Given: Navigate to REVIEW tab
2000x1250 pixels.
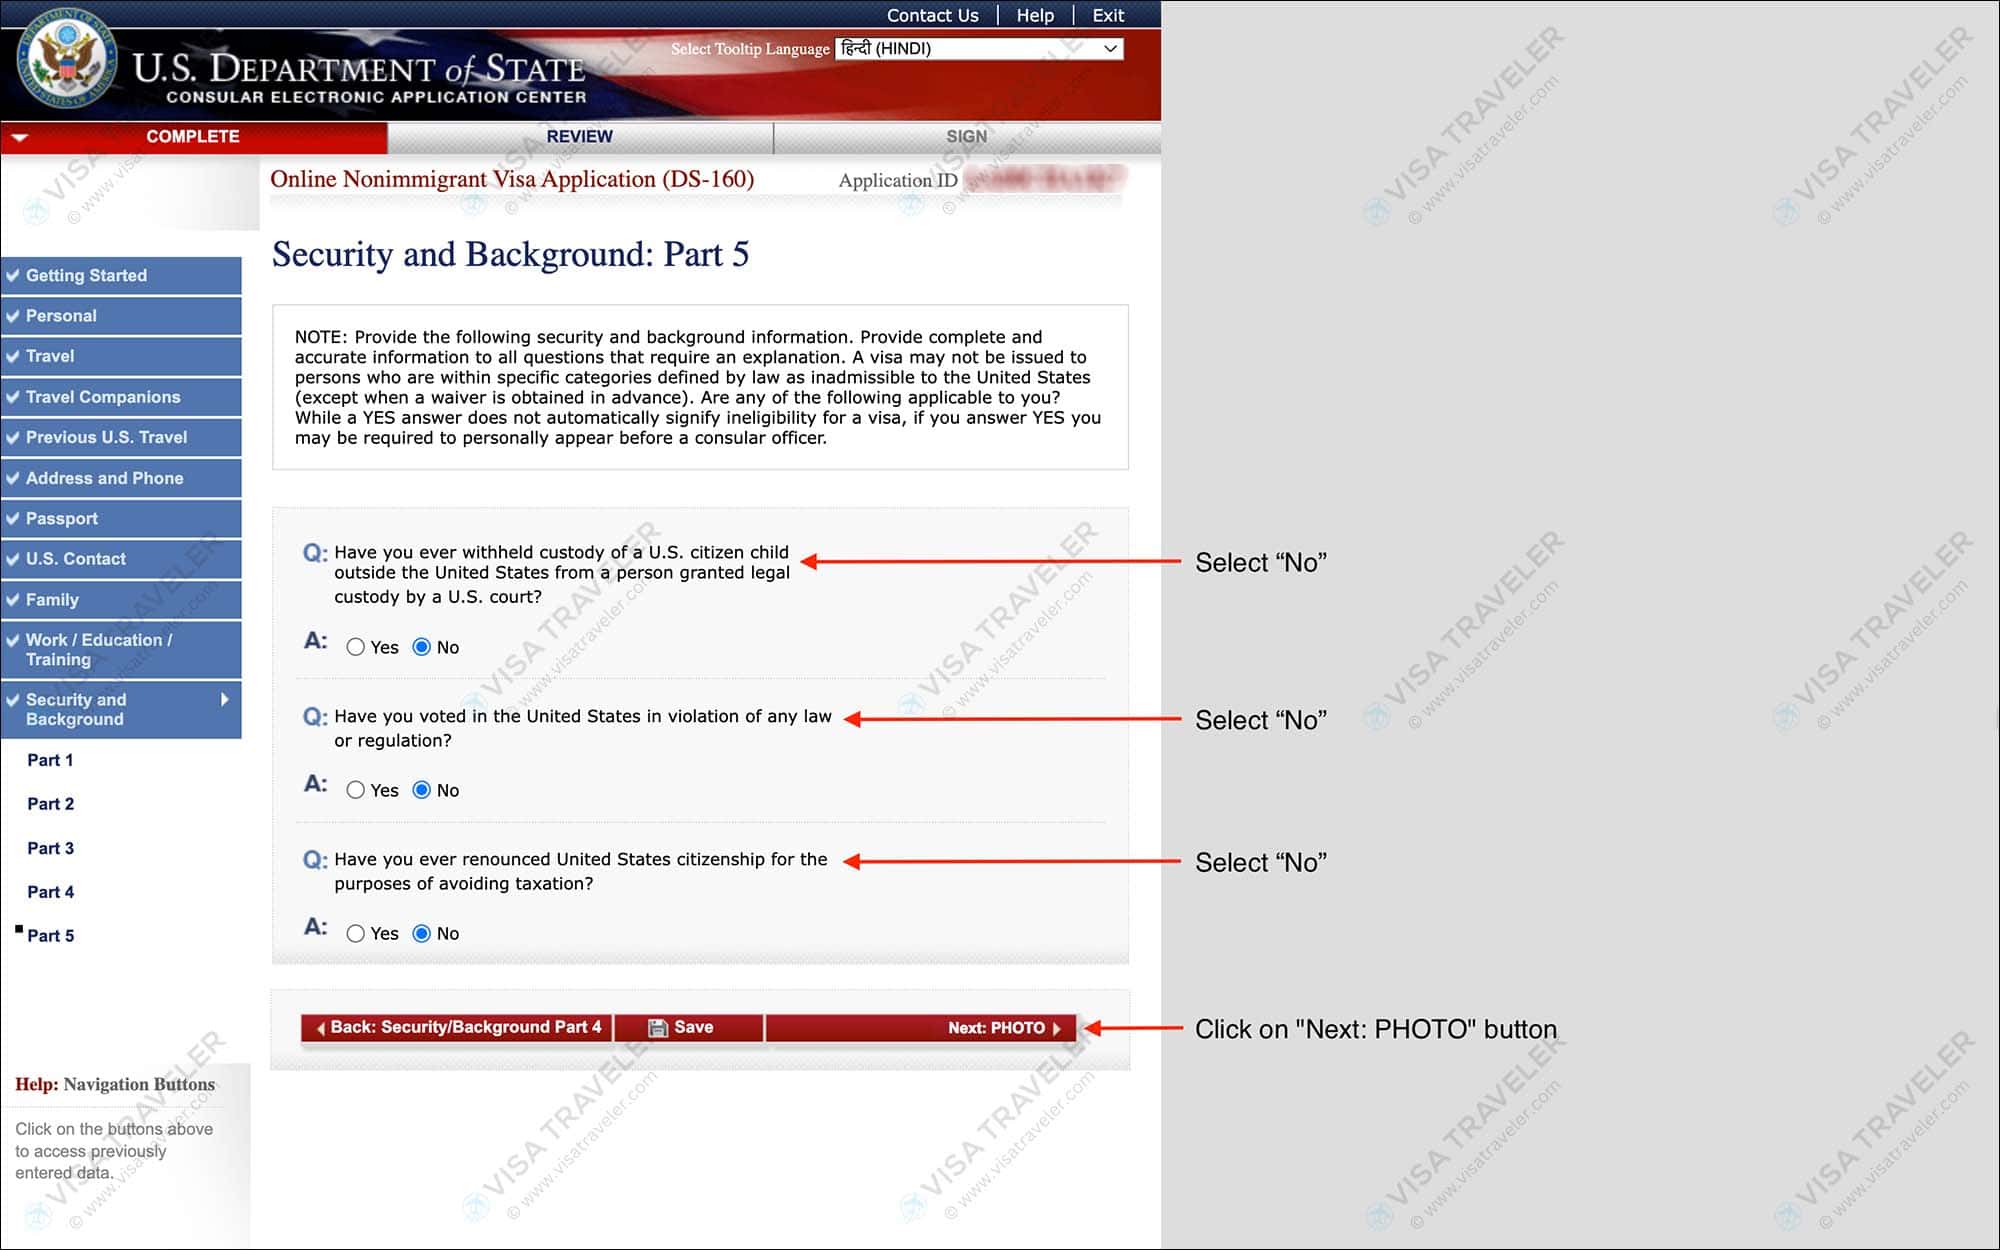Looking at the screenshot, I should coord(579,135).
